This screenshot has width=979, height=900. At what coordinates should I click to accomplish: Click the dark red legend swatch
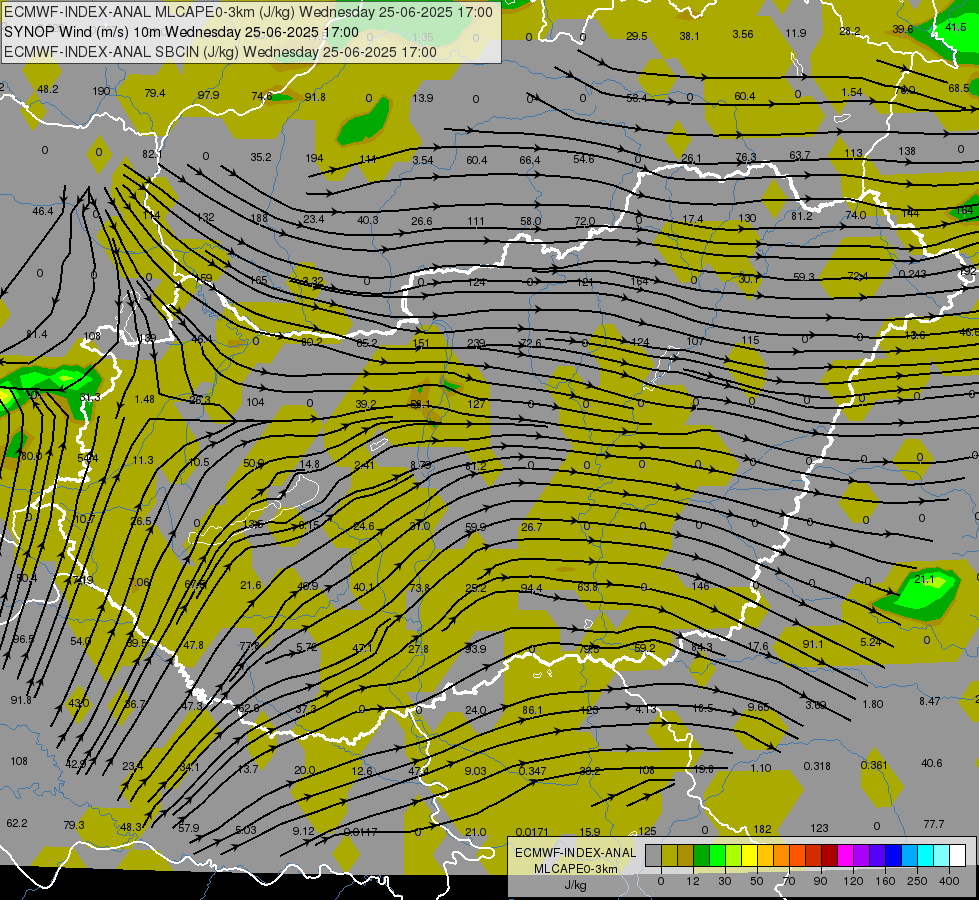pyautogui.click(x=829, y=855)
